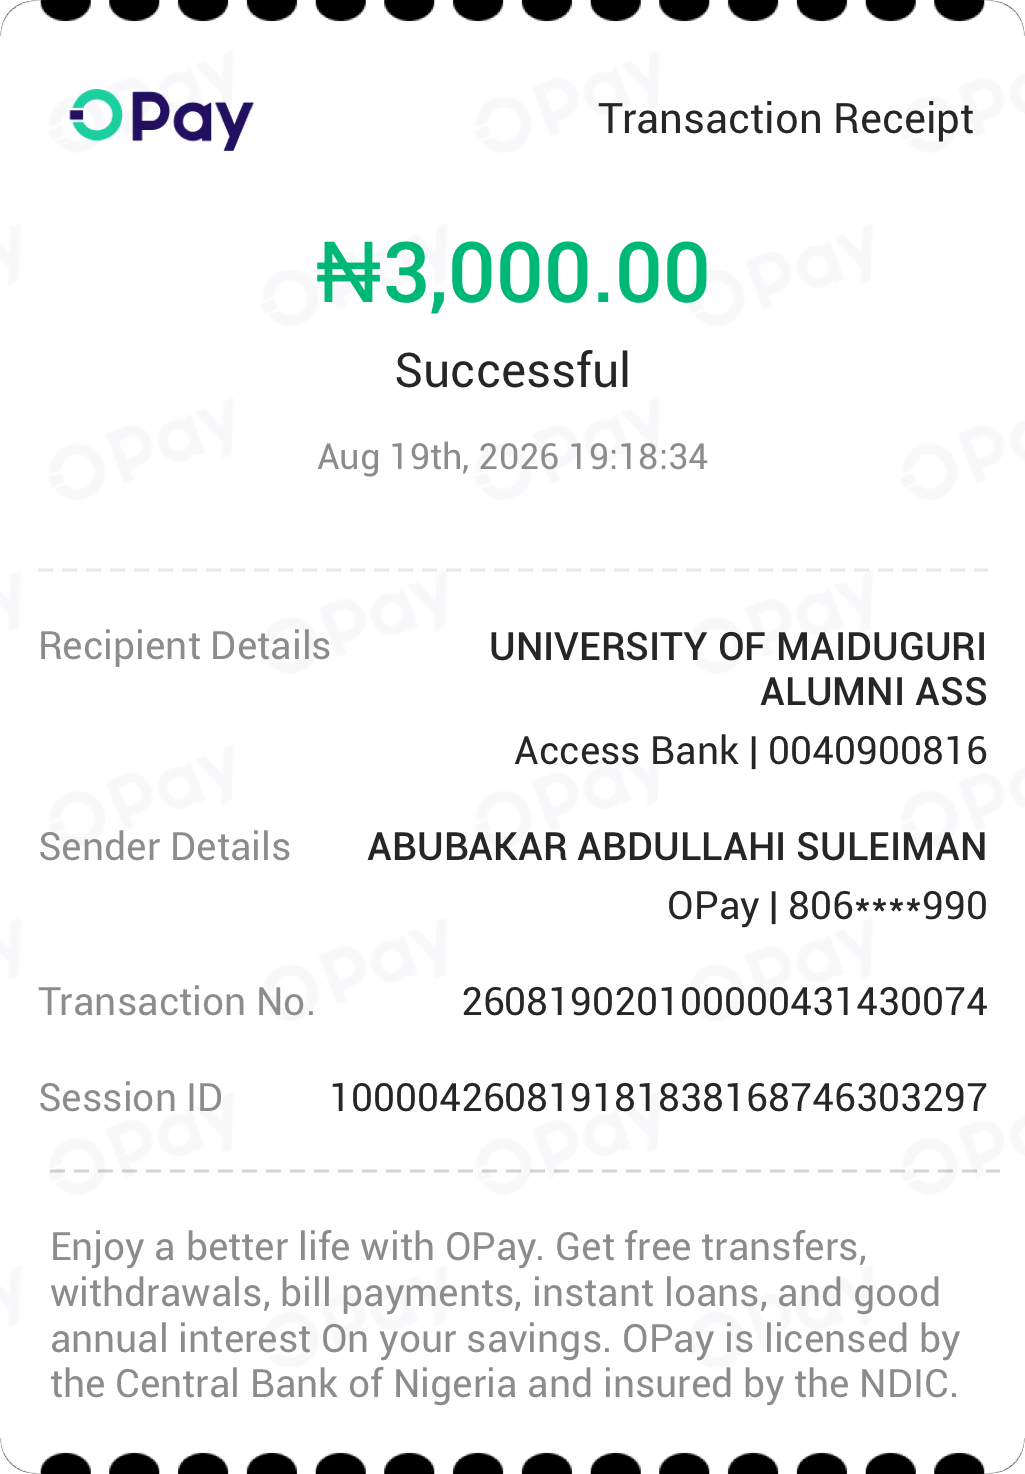Select sender name Abubakar Abdullahi Suleiman
Image resolution: width=1025 pixels, height=1474 pixels.
(x=677, y=847)
